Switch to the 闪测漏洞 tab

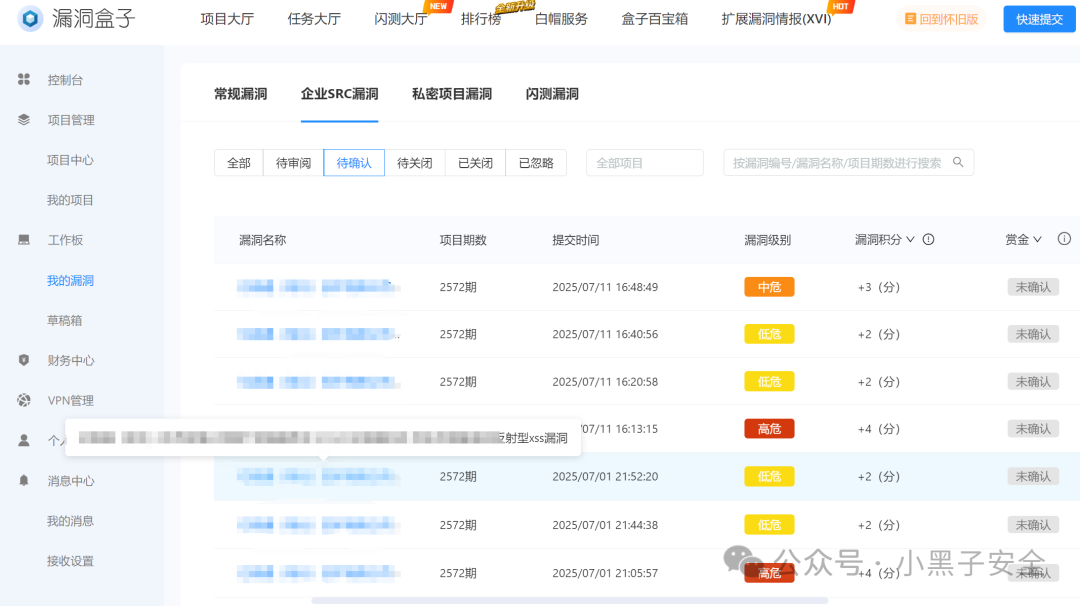pos(552,94)
